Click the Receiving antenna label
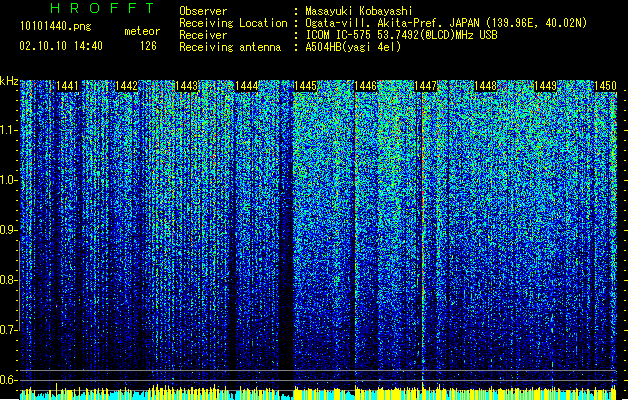The image size is (629, 400). click(x=230, y=47)
